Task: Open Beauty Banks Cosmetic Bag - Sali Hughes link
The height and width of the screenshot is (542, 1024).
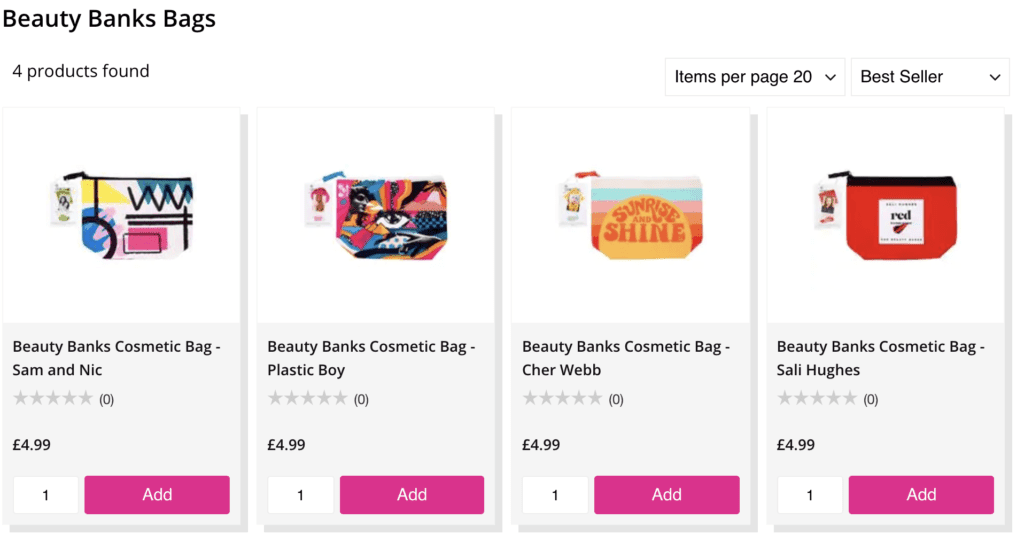Action: click(x=881, y=358)
